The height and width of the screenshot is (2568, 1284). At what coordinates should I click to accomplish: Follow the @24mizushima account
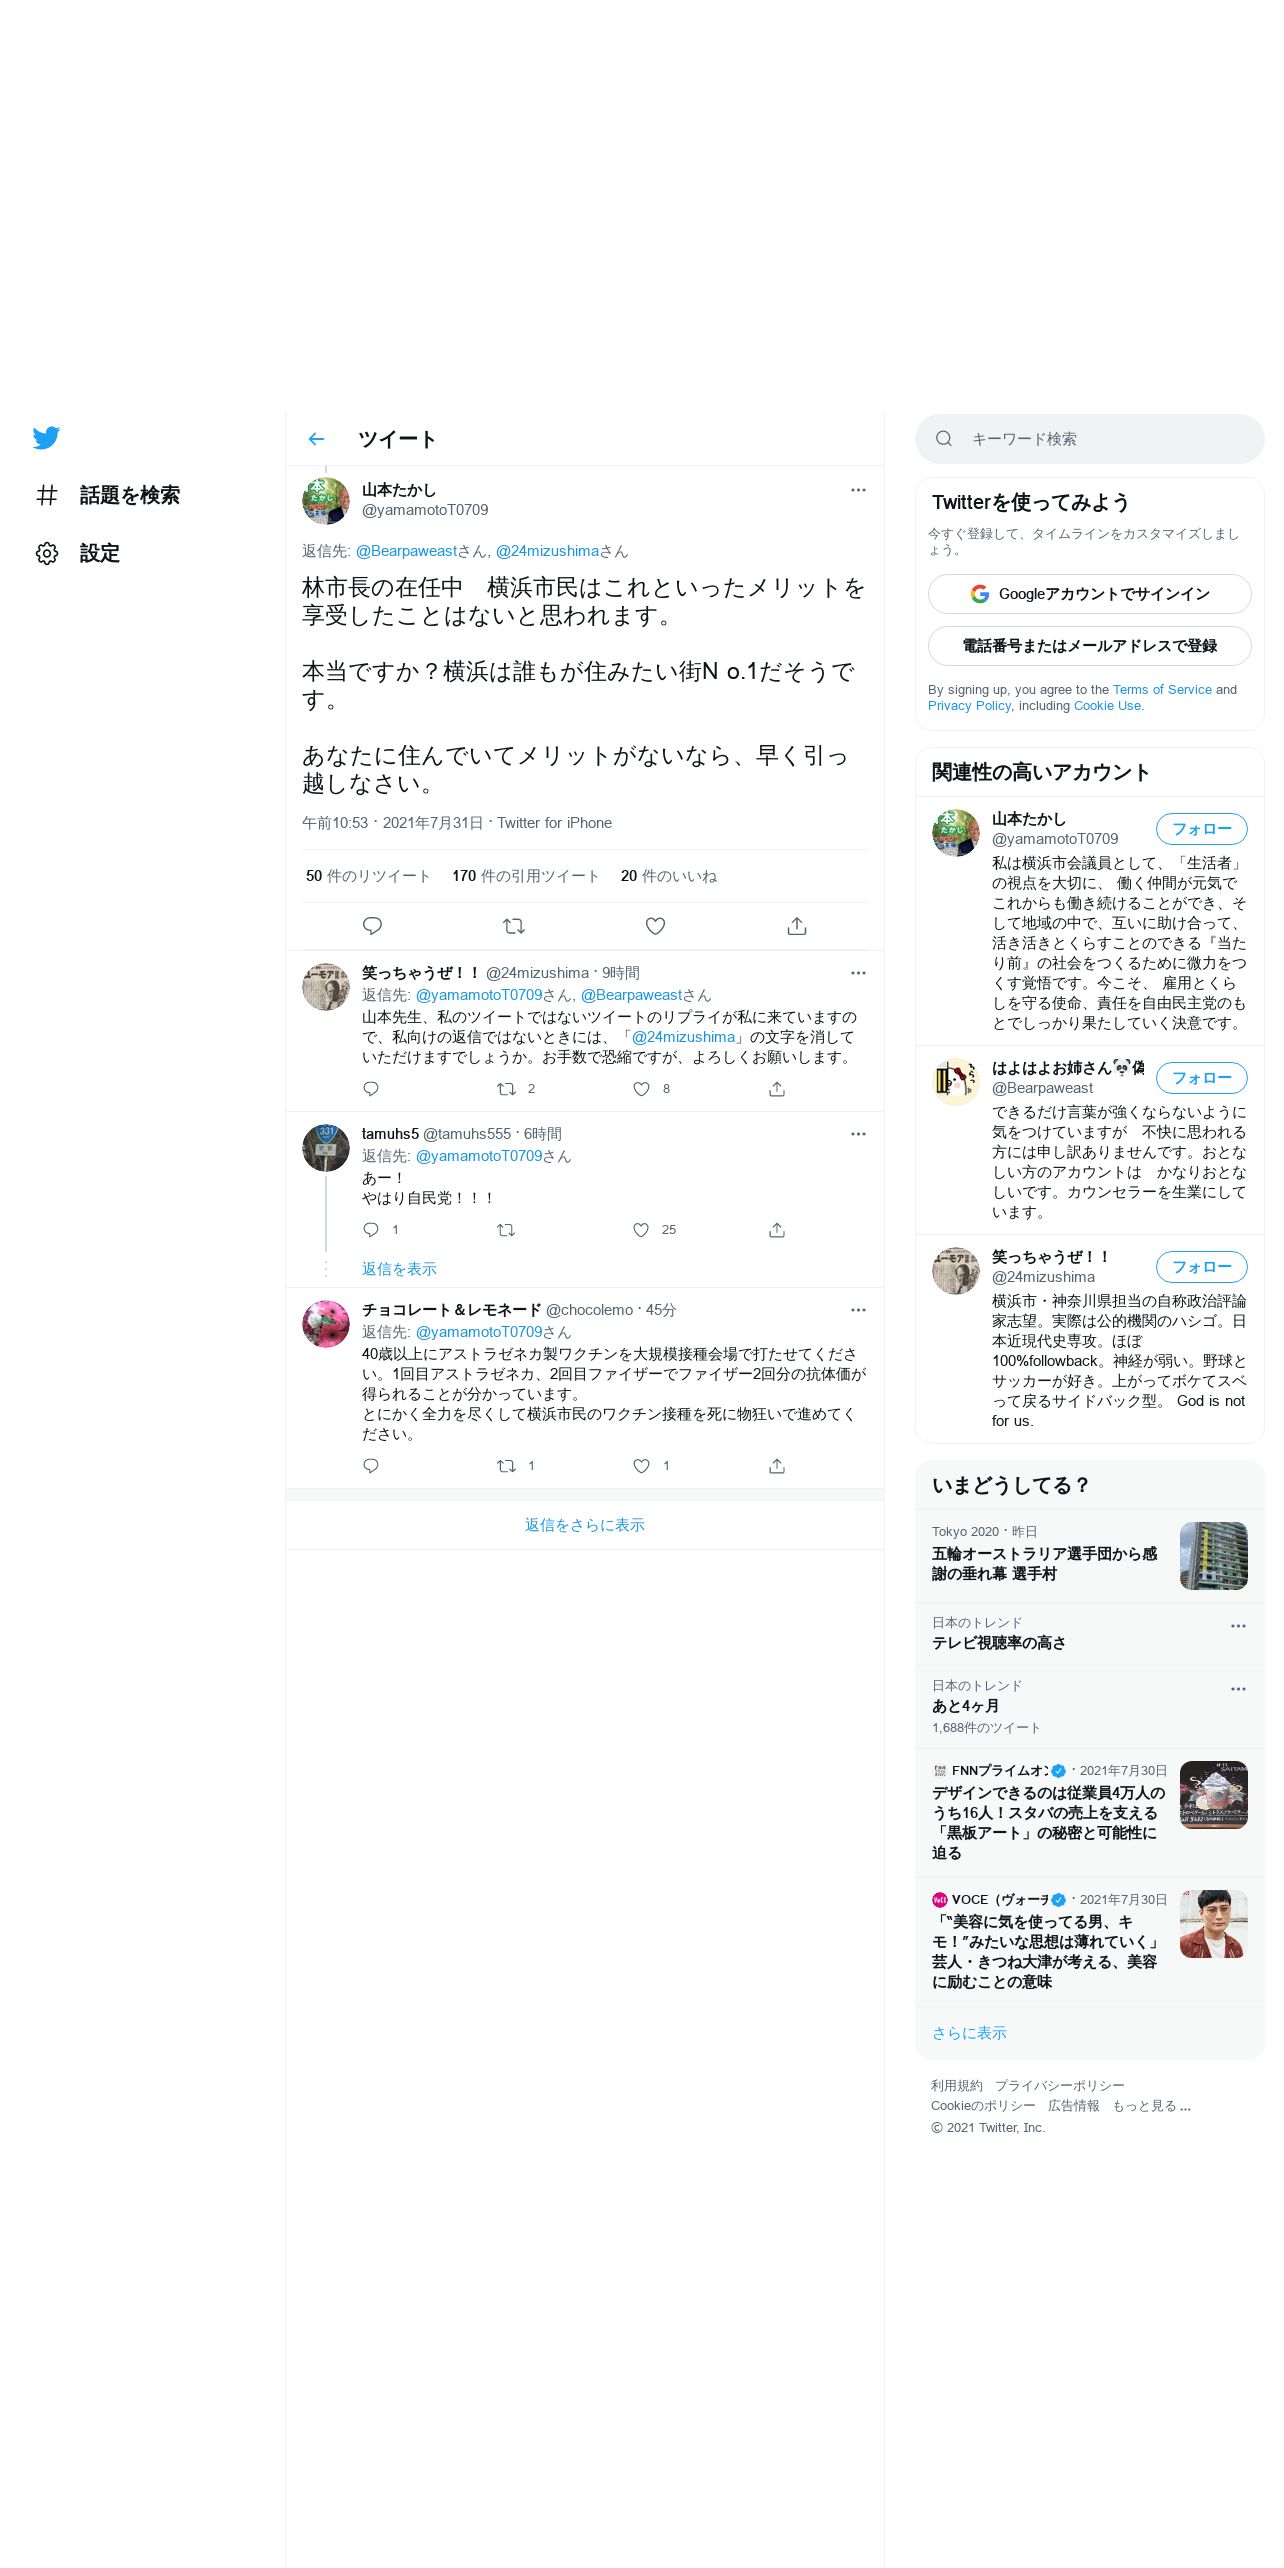tap(1201, 1267)
